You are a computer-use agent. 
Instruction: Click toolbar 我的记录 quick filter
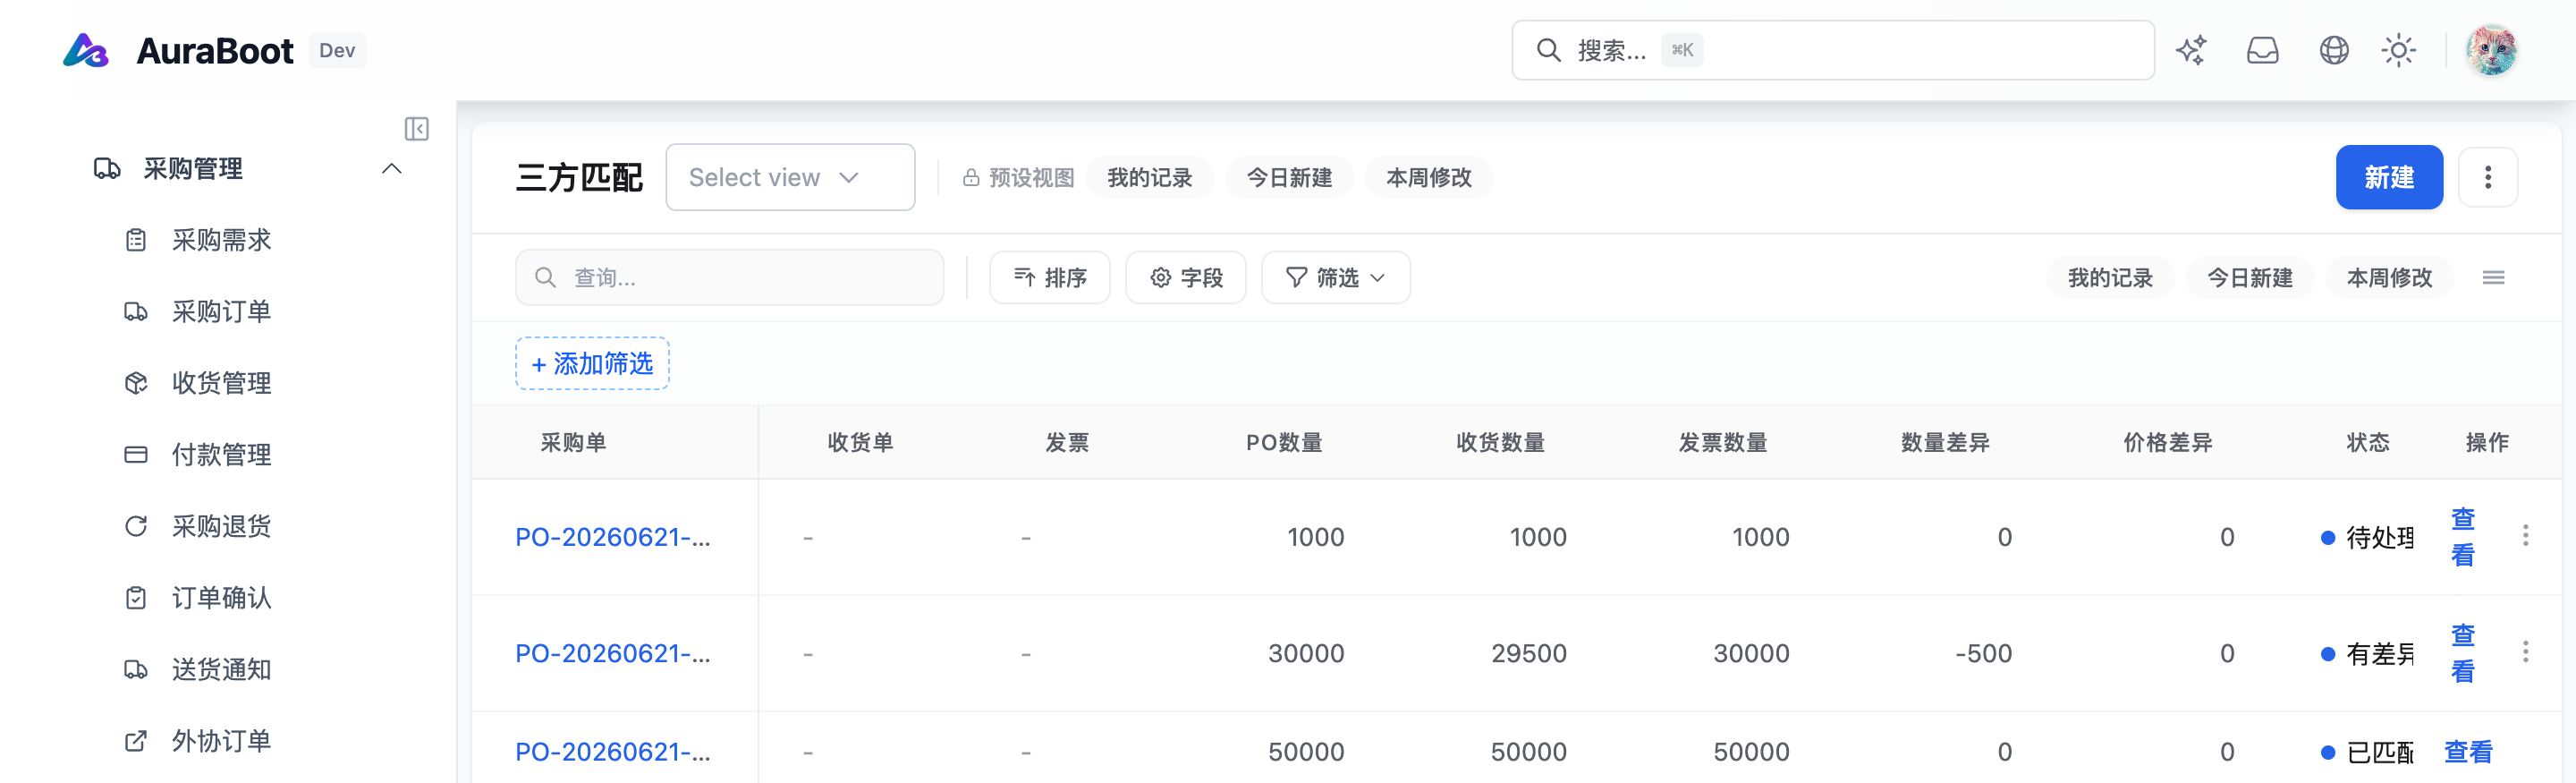pos(2110,277)
